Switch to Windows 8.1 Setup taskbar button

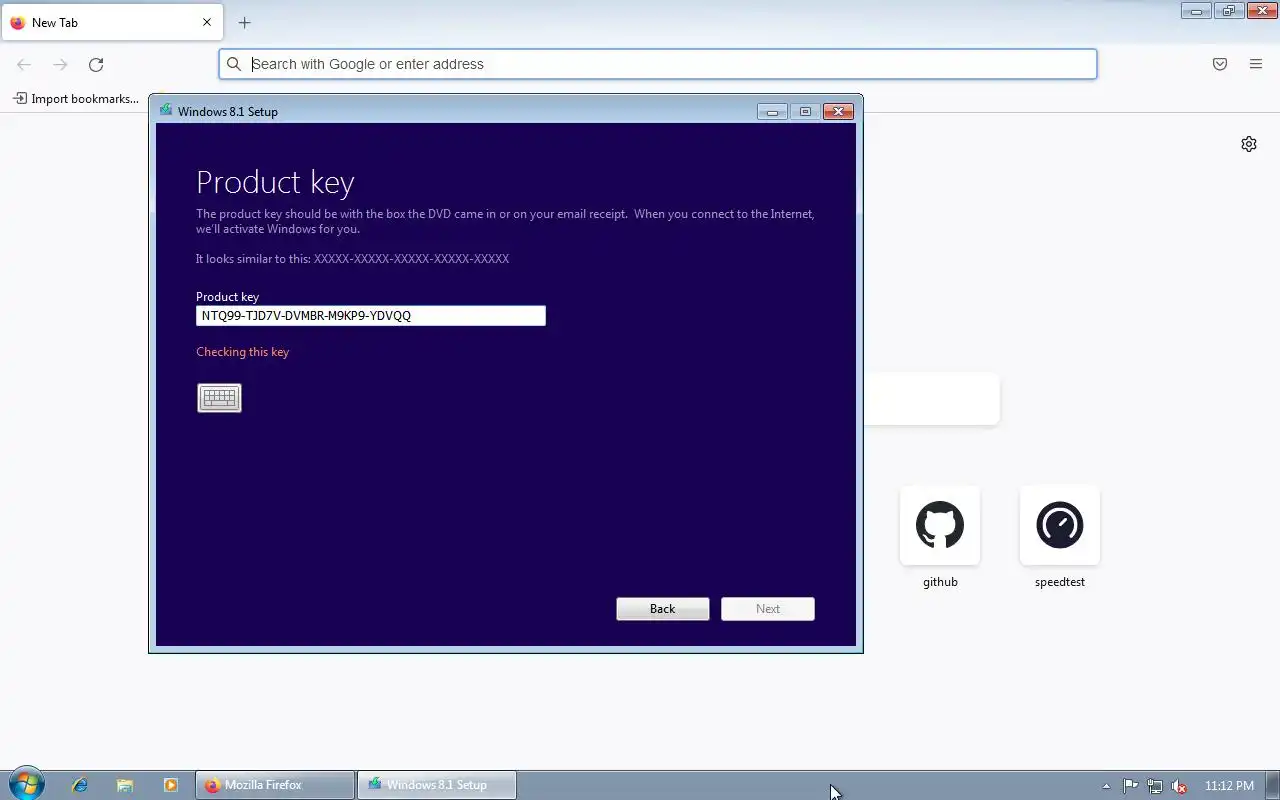click(x=437, y=785)
